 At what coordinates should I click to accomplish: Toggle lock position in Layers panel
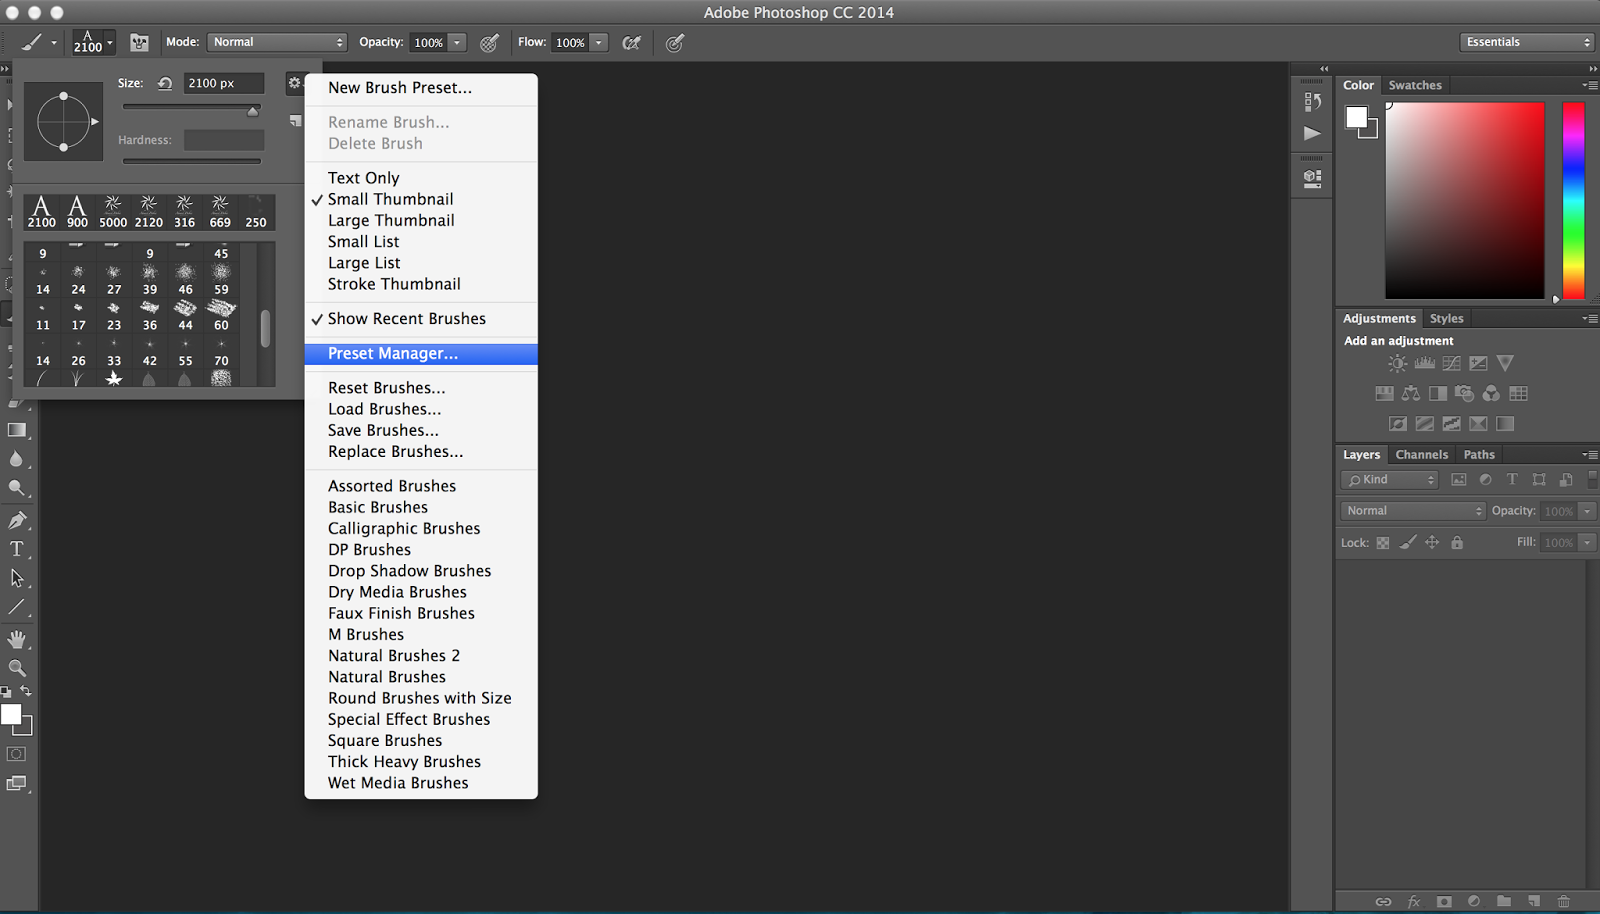(x=1432, y=543)
